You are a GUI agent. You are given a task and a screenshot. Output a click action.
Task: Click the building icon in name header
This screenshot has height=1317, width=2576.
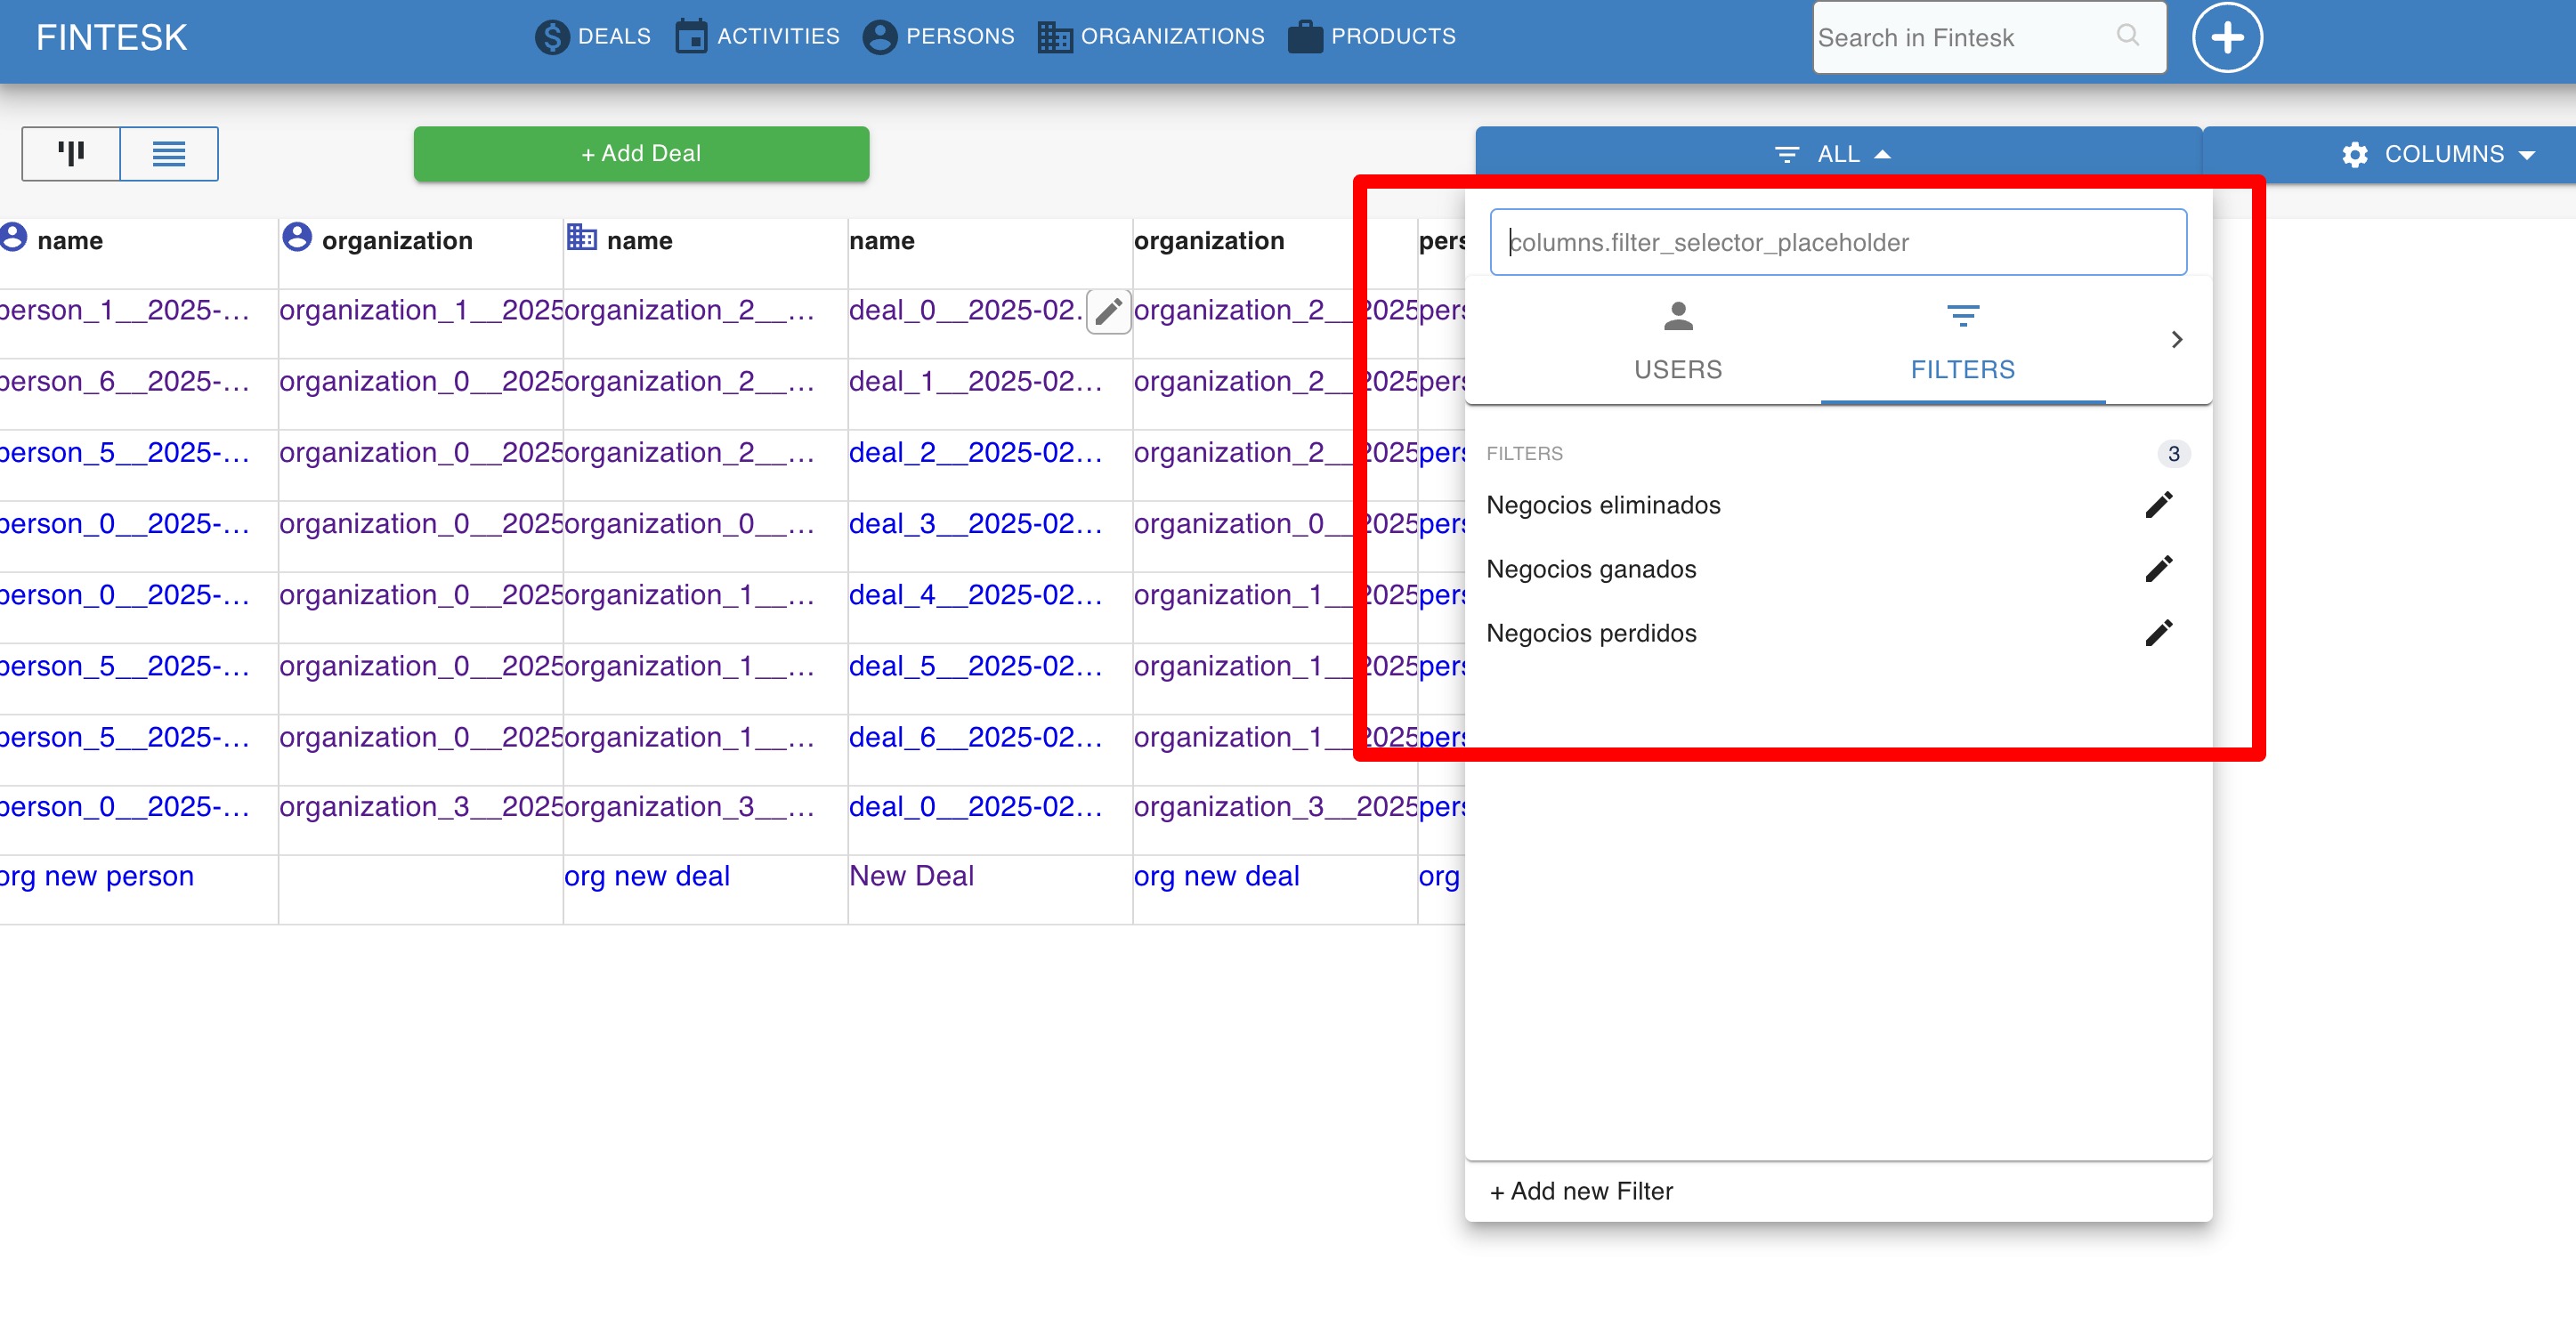tap(581, 238)
